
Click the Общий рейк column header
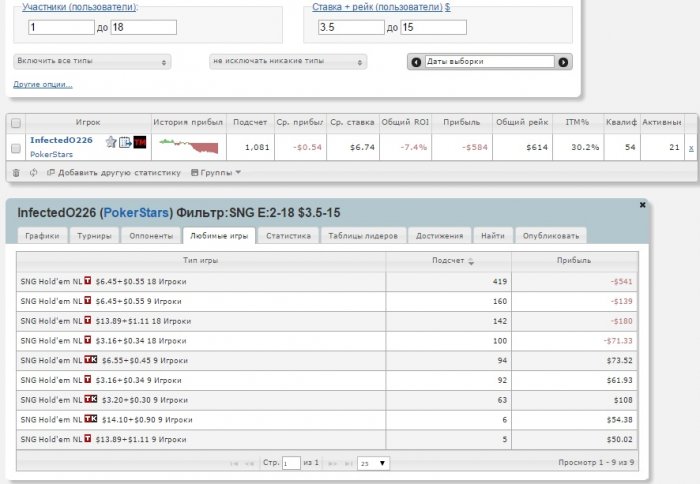click(x=522, y=122)
